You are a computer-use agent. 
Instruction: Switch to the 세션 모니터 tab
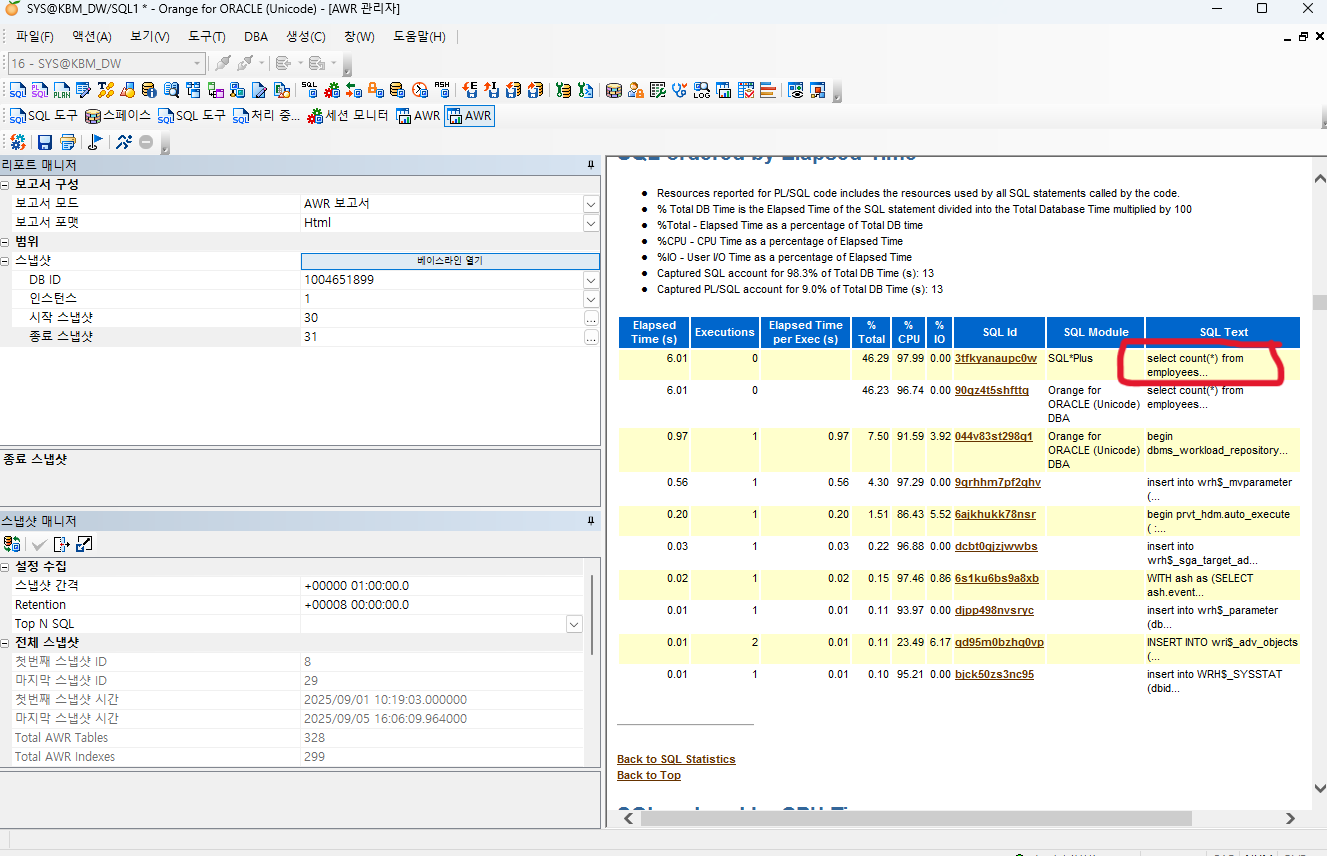coord(348,116)
